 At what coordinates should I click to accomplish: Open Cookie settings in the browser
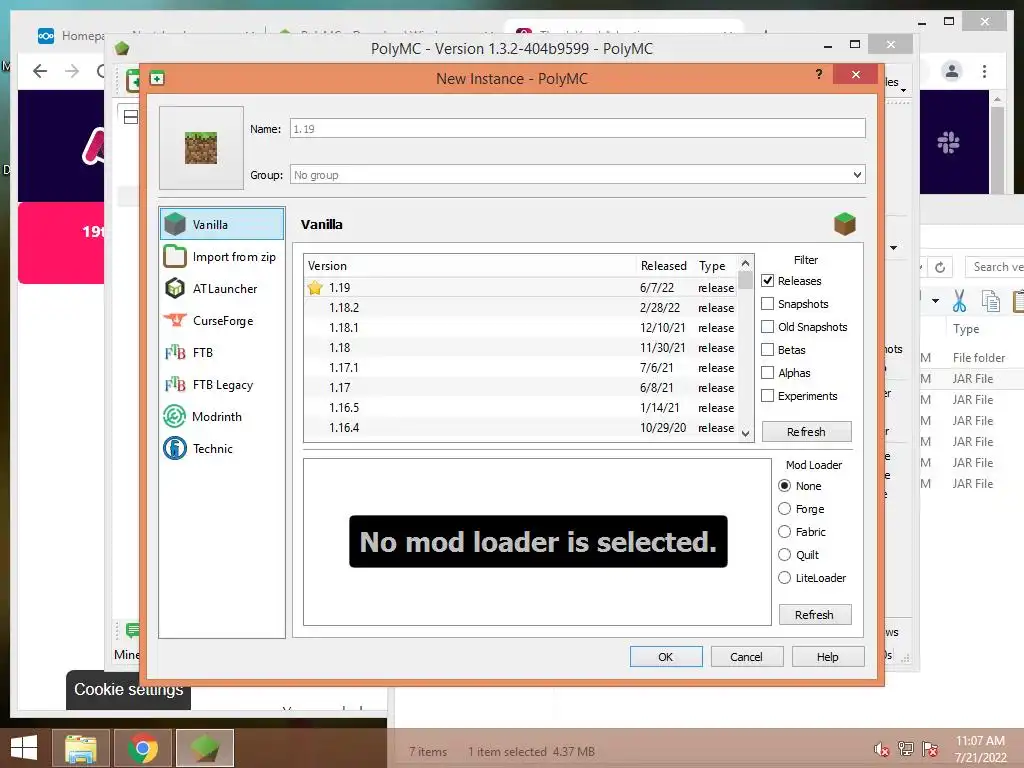[x=129, y=690]
